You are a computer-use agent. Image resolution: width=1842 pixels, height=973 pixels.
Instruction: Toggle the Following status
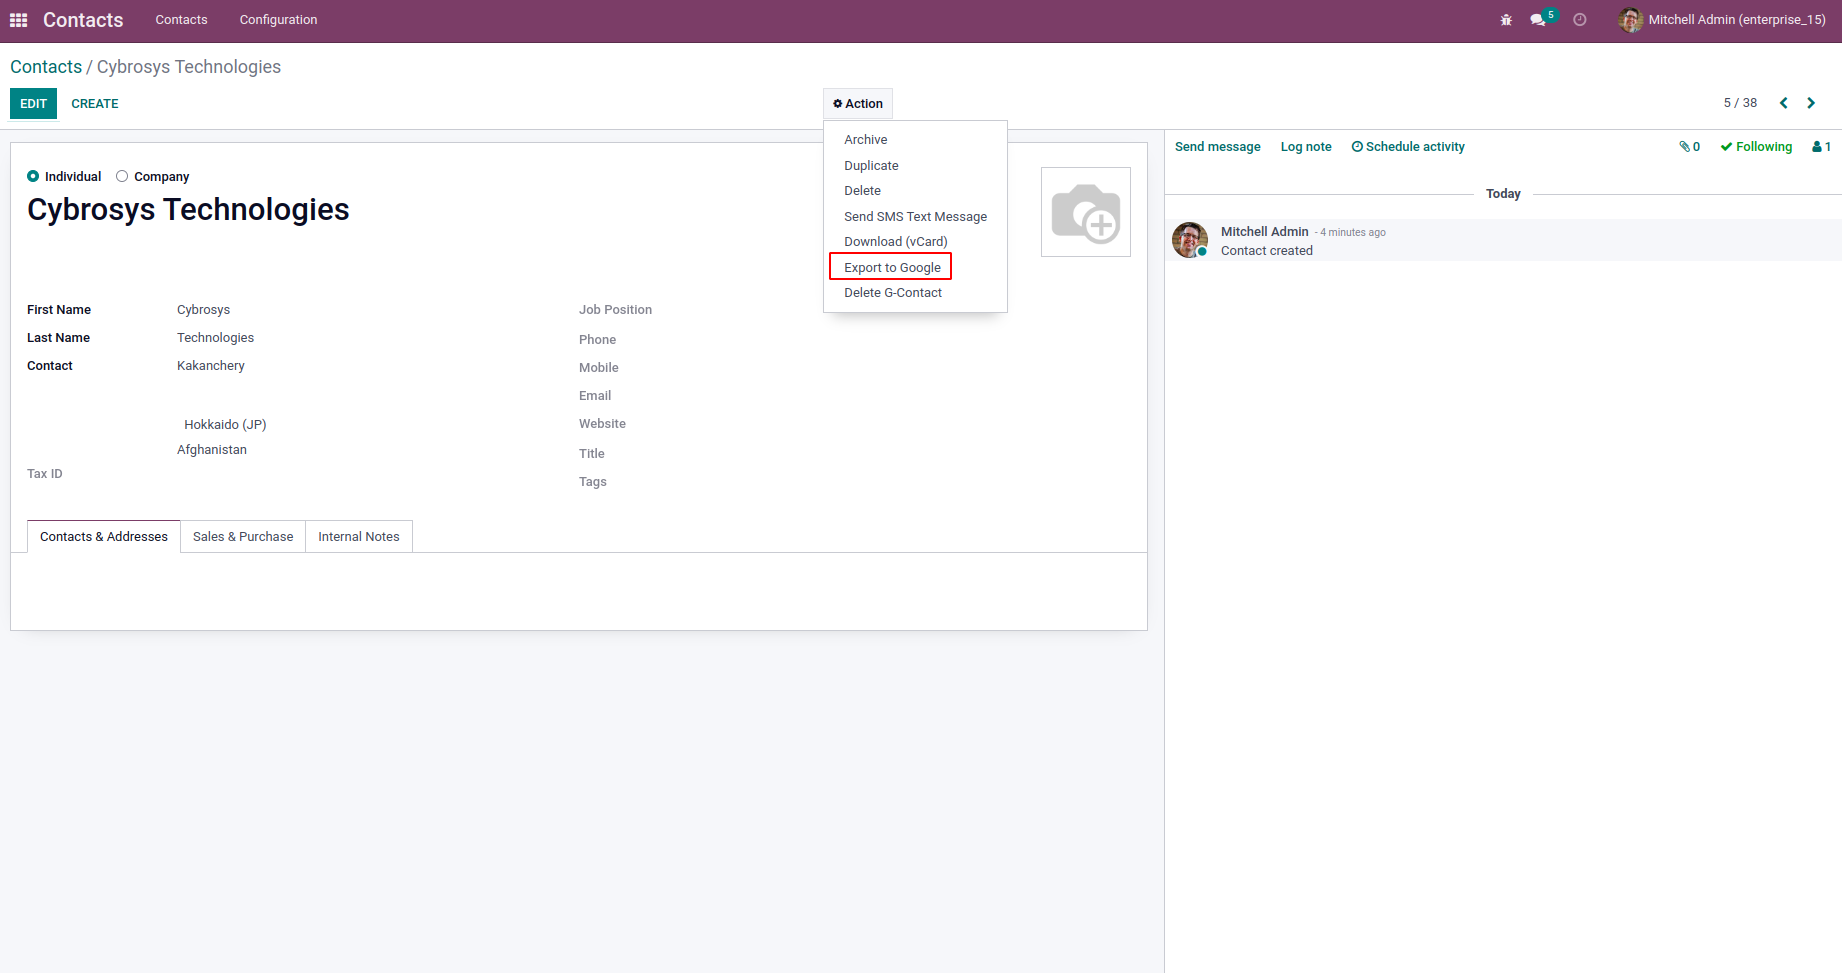click(x=1756, y=147)
